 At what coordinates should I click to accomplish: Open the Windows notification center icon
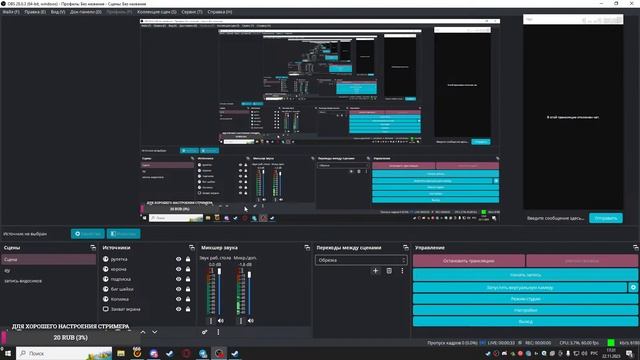click(629, 353)
